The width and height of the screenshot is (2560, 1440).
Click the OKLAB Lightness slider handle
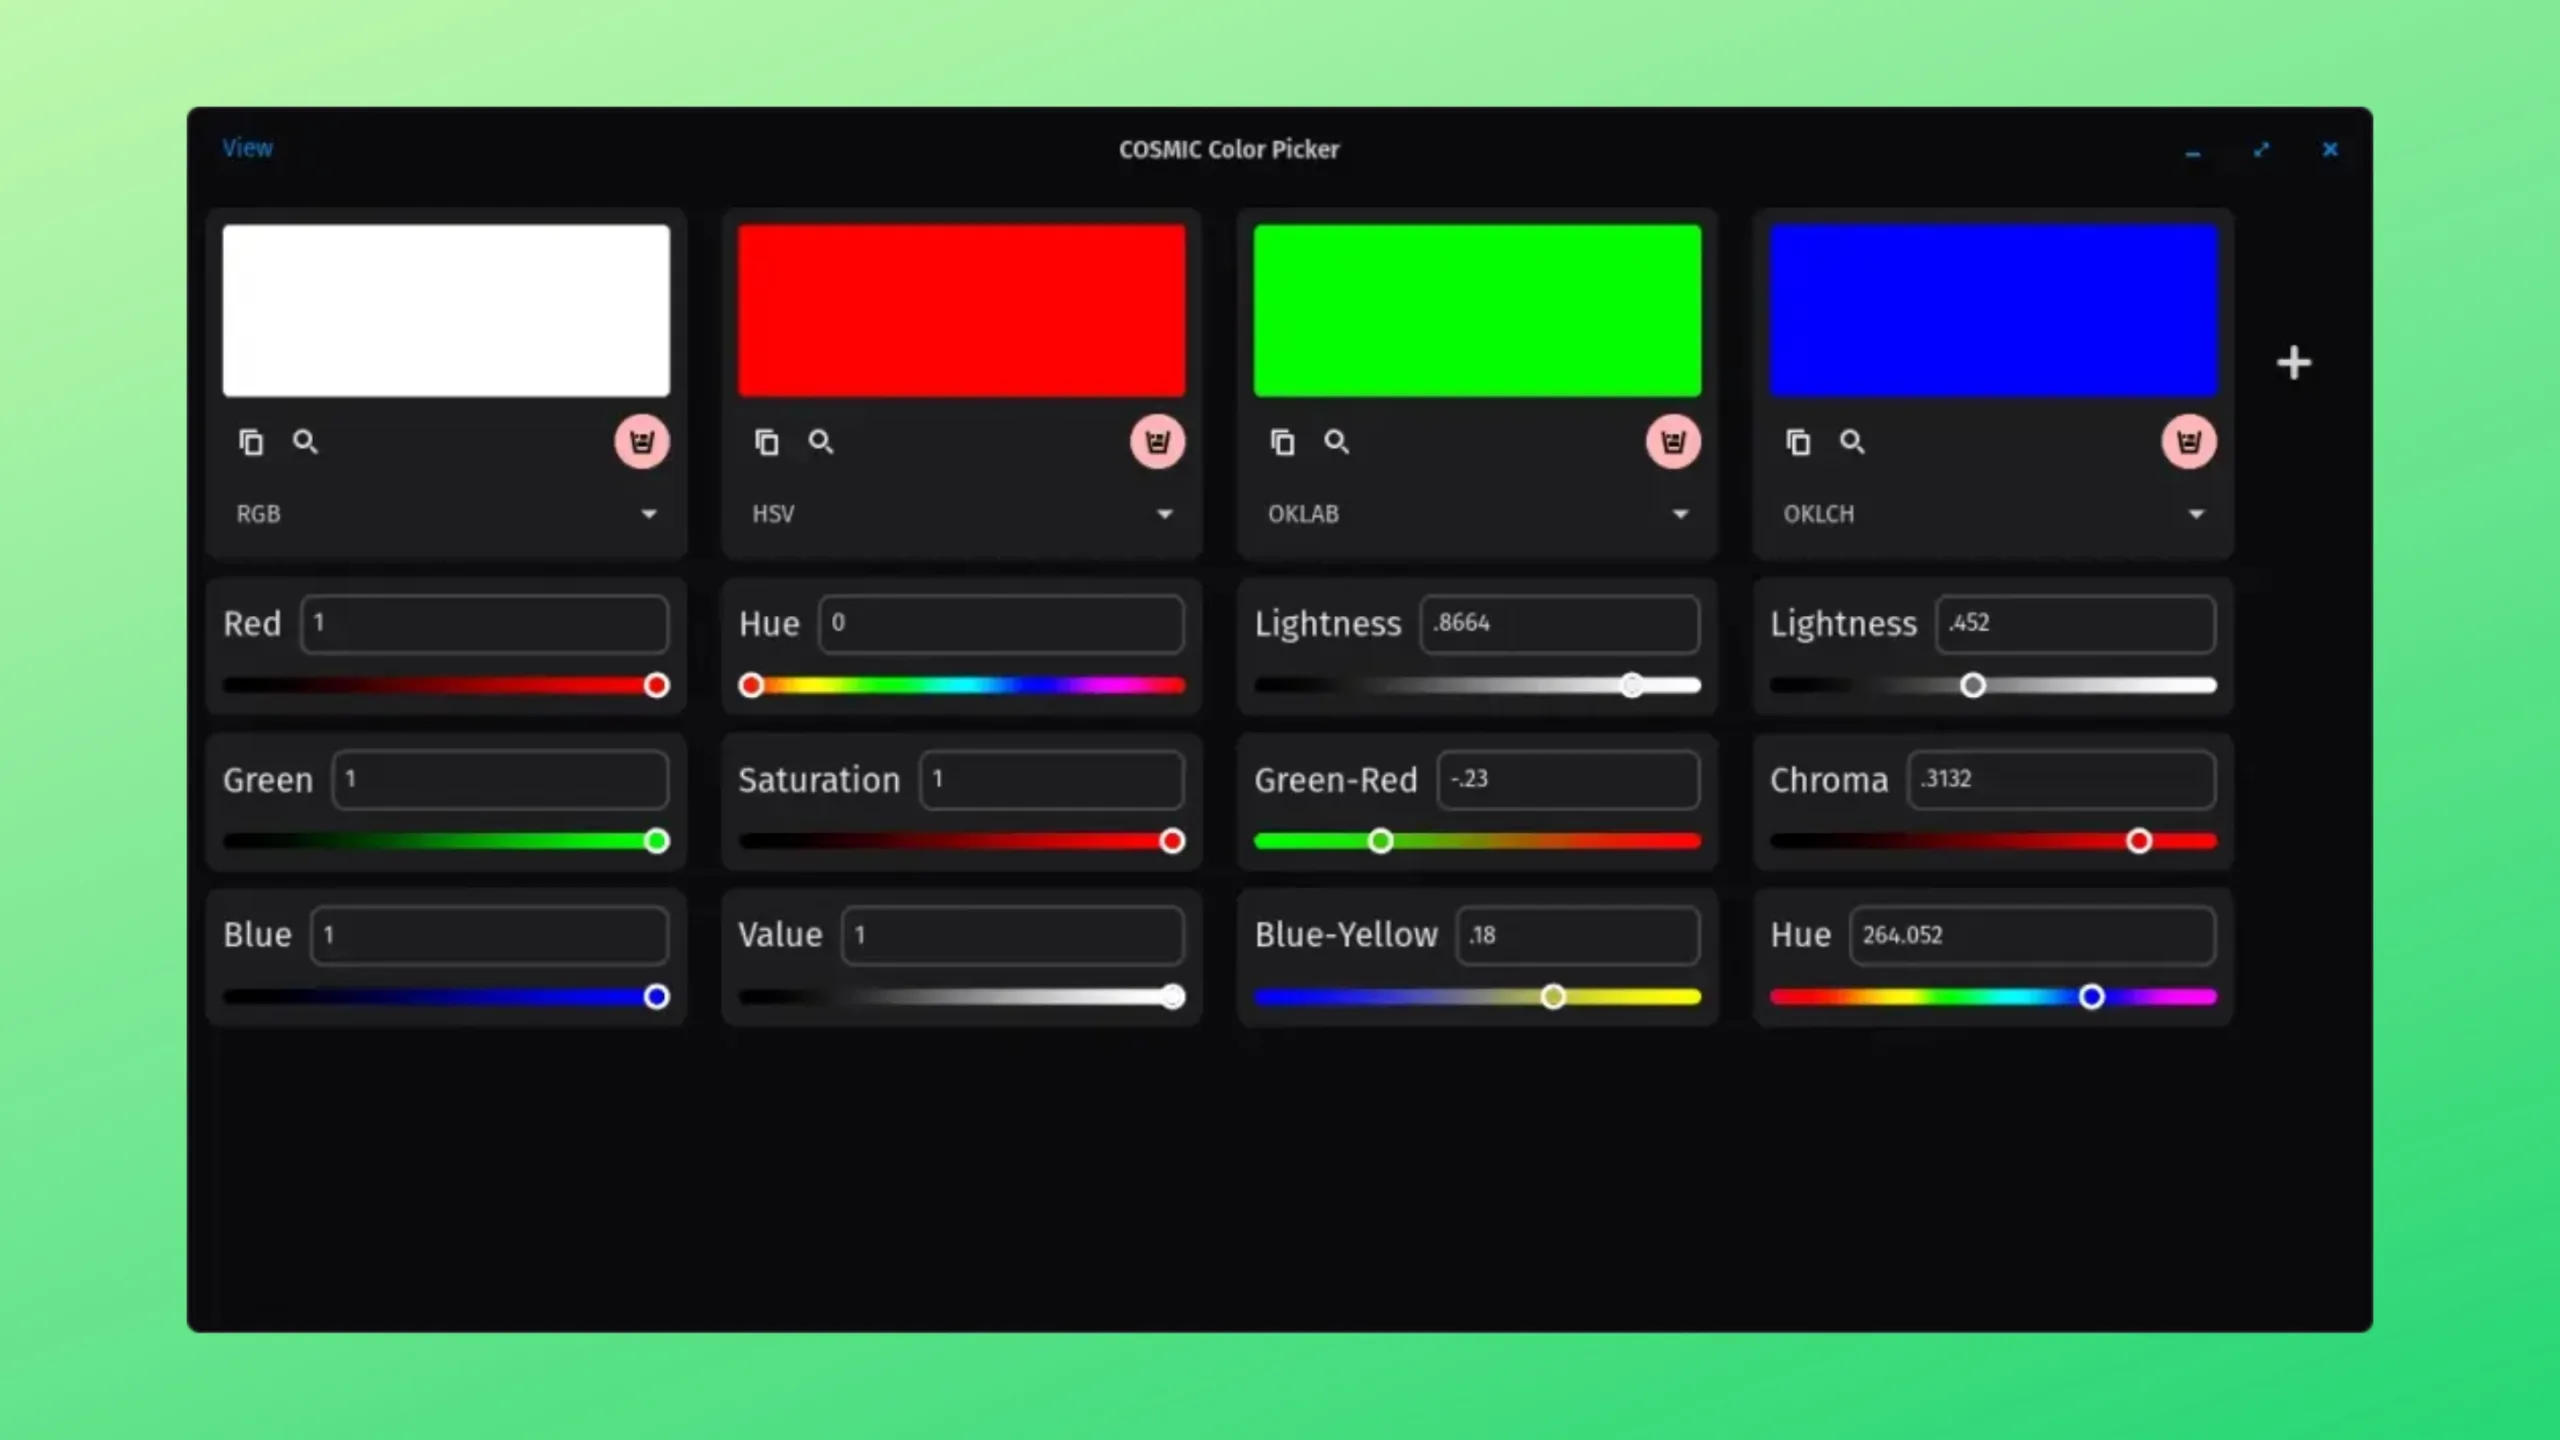click(1632, 686)
